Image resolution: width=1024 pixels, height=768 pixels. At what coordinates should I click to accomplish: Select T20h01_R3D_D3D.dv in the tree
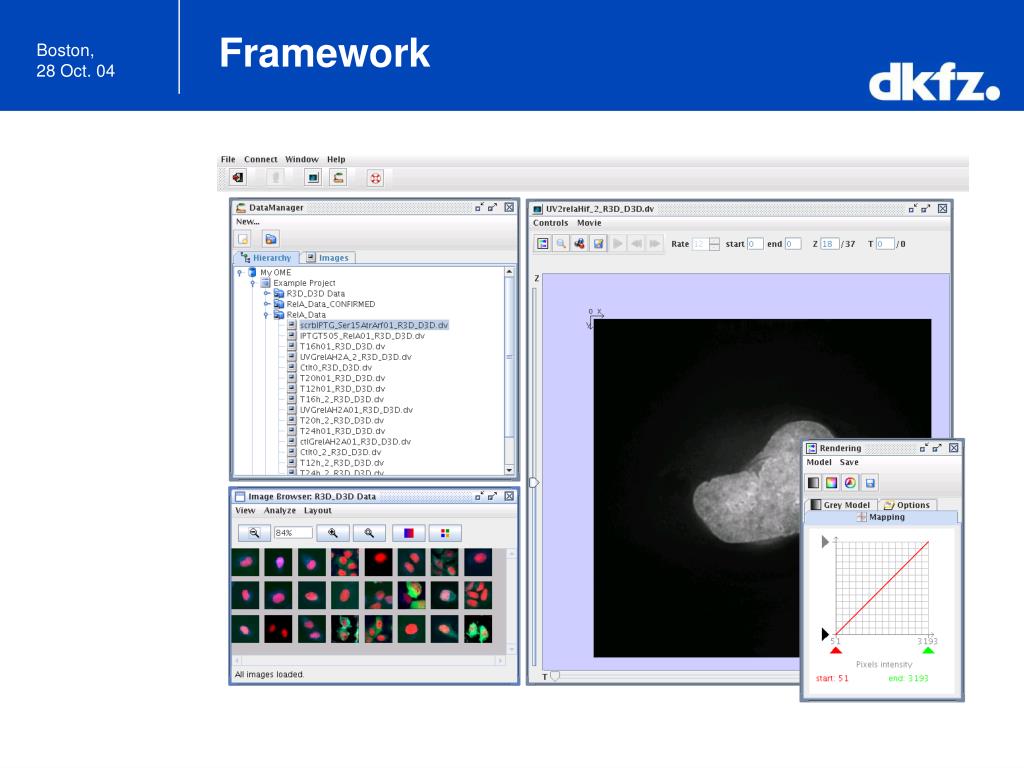click(x=342, y=378)
